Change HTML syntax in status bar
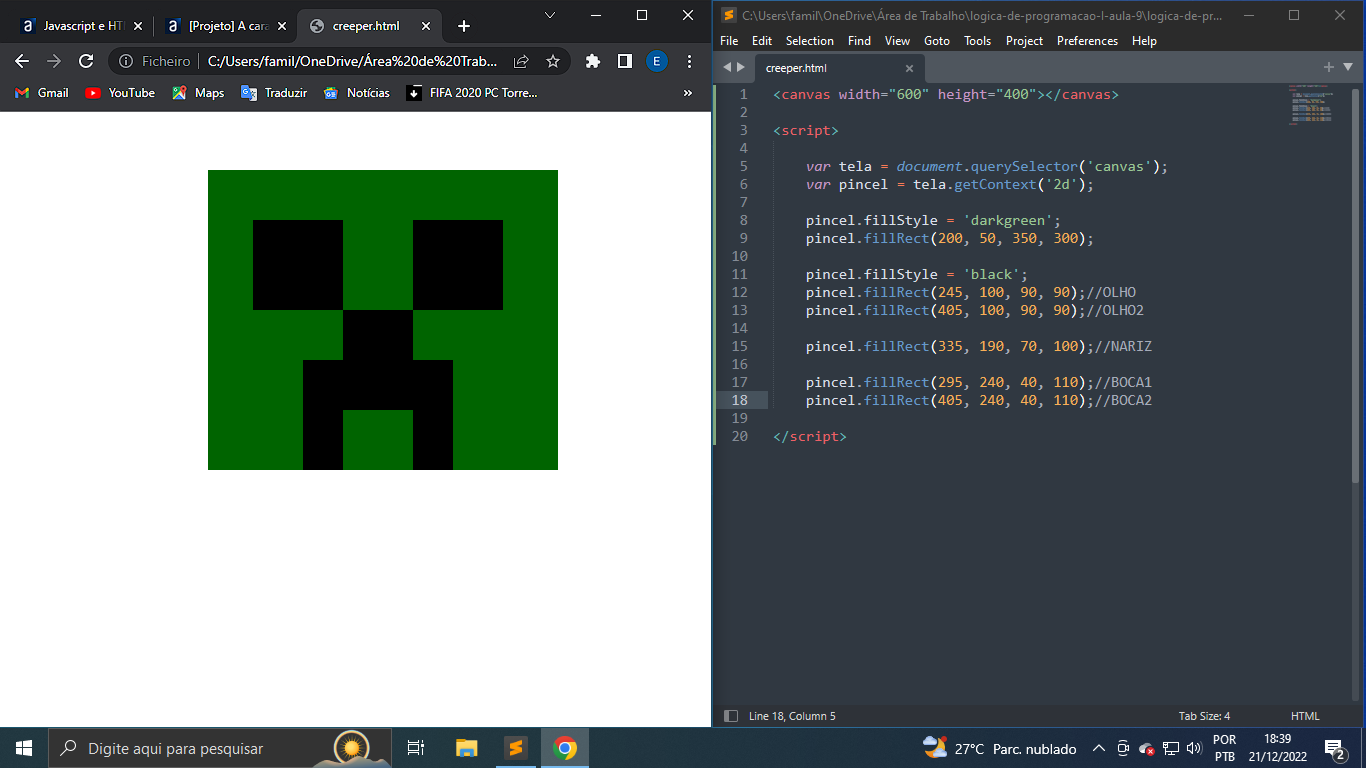The width and height of the screenshot is (1366, 768). pos(1305,716)
